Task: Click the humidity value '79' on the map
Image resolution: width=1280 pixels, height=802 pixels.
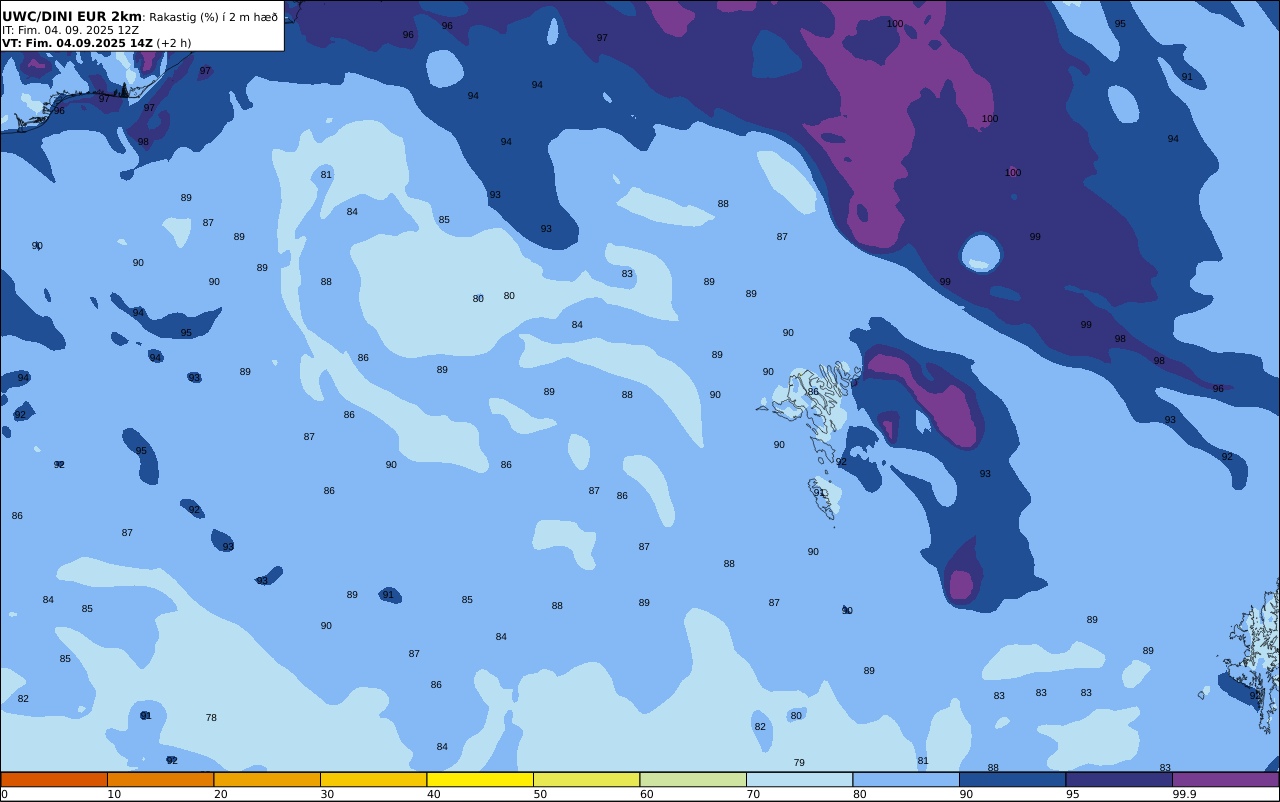Action: coord(799,763)
